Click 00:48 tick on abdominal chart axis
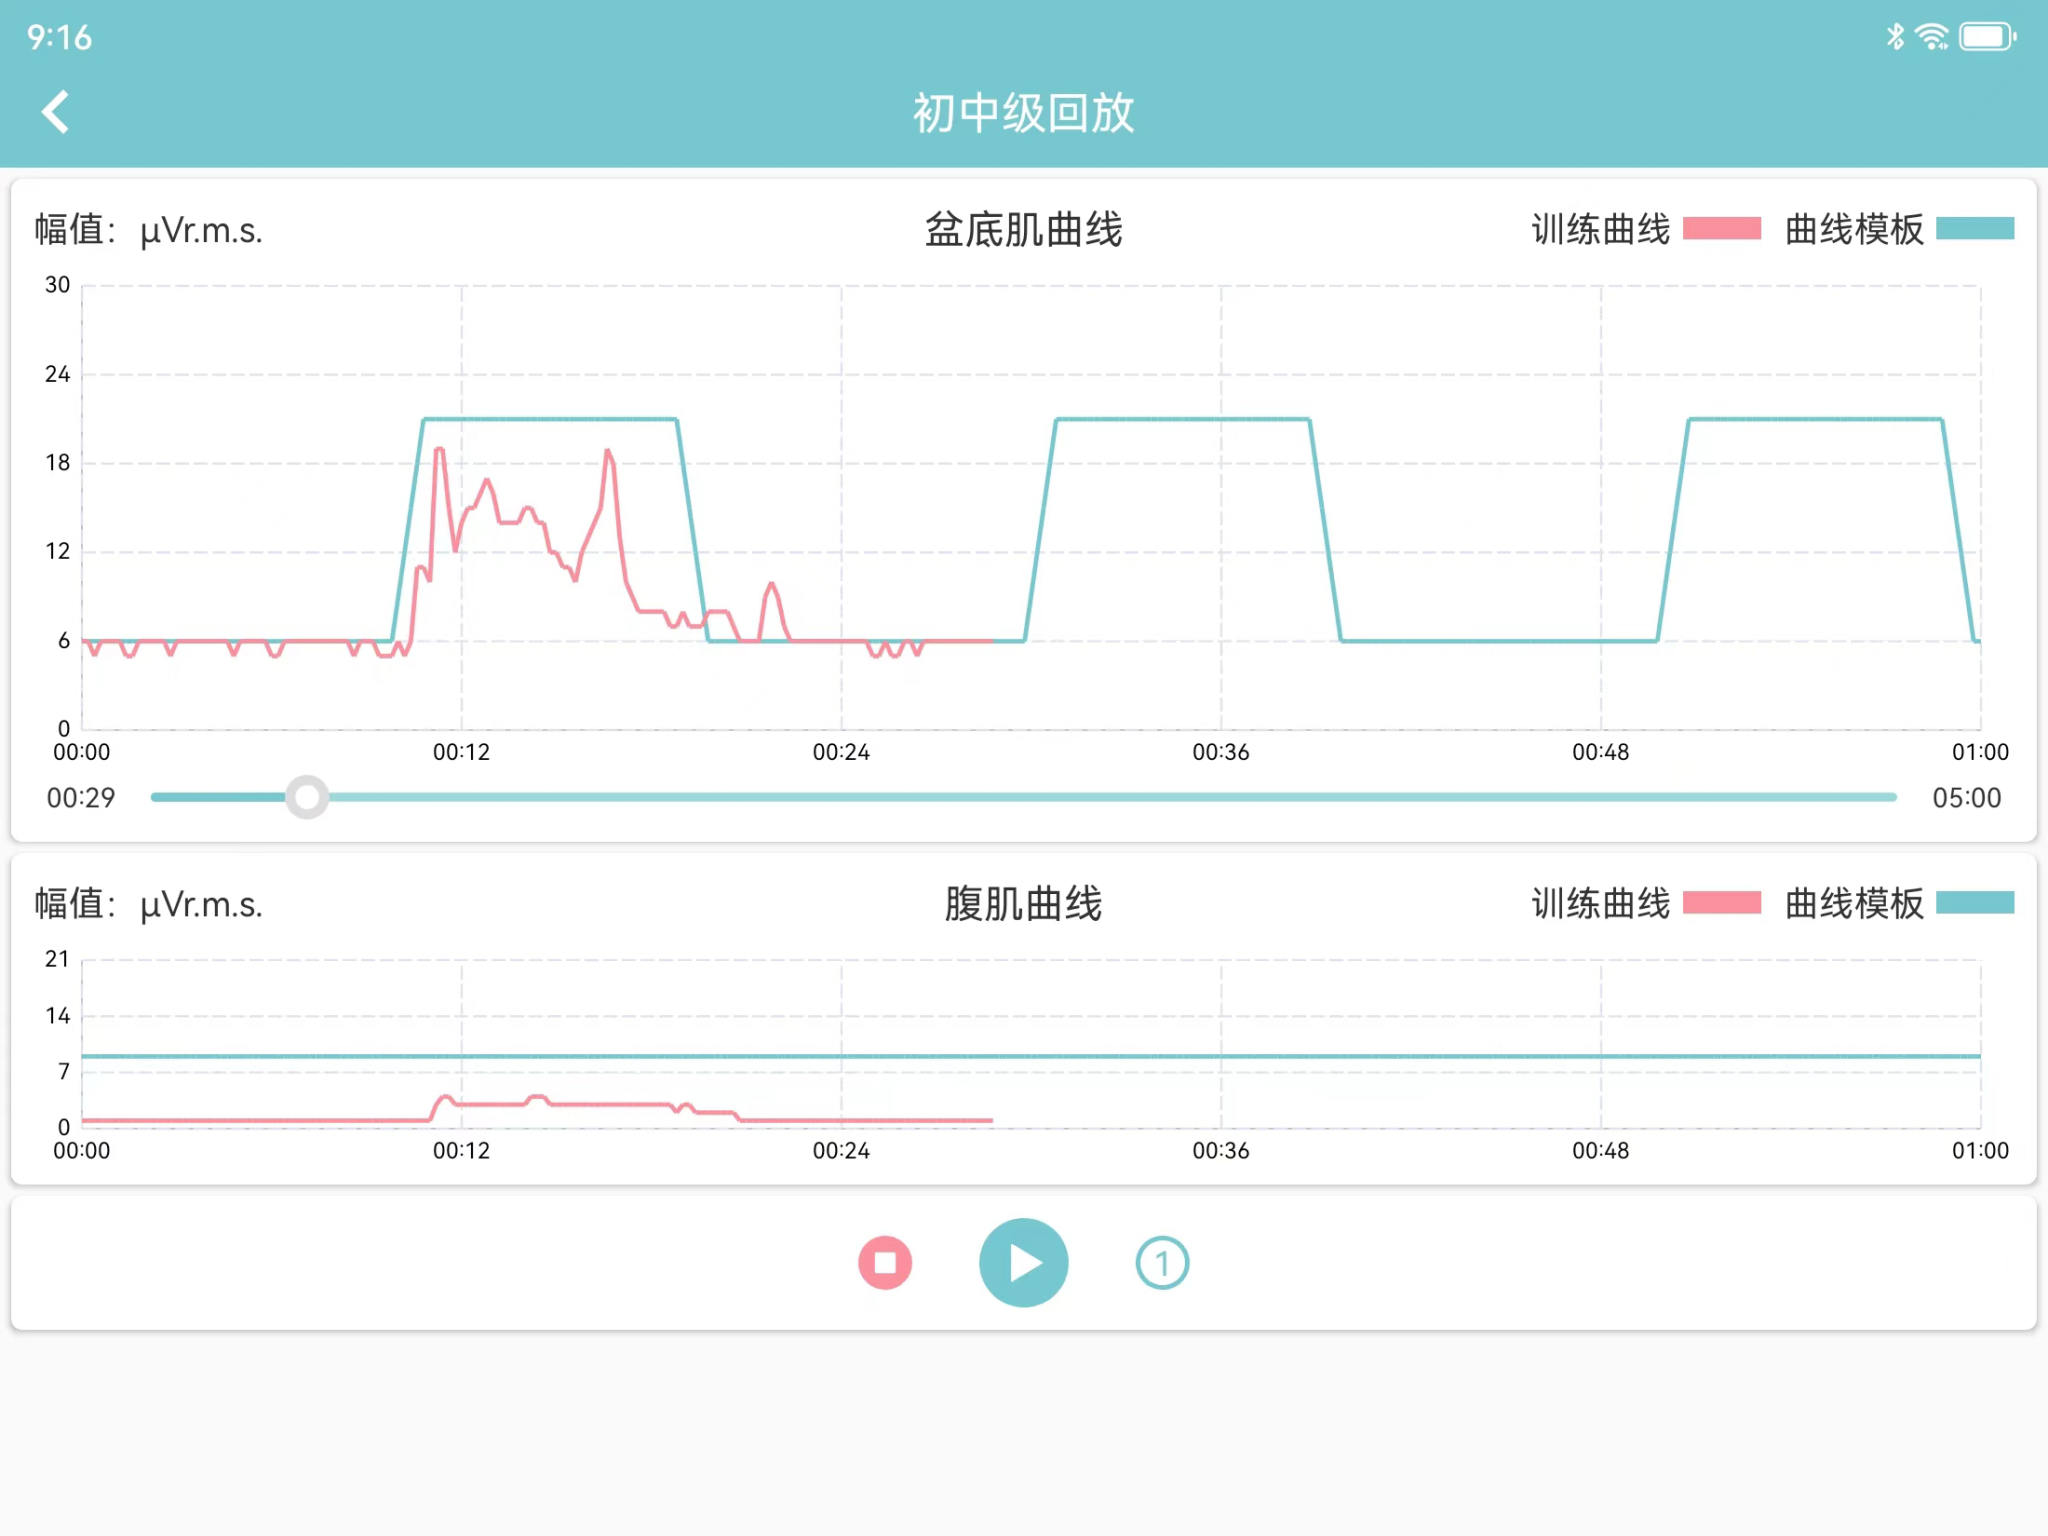This screenshot has height=1536, width=2048. (1600, 1151)
